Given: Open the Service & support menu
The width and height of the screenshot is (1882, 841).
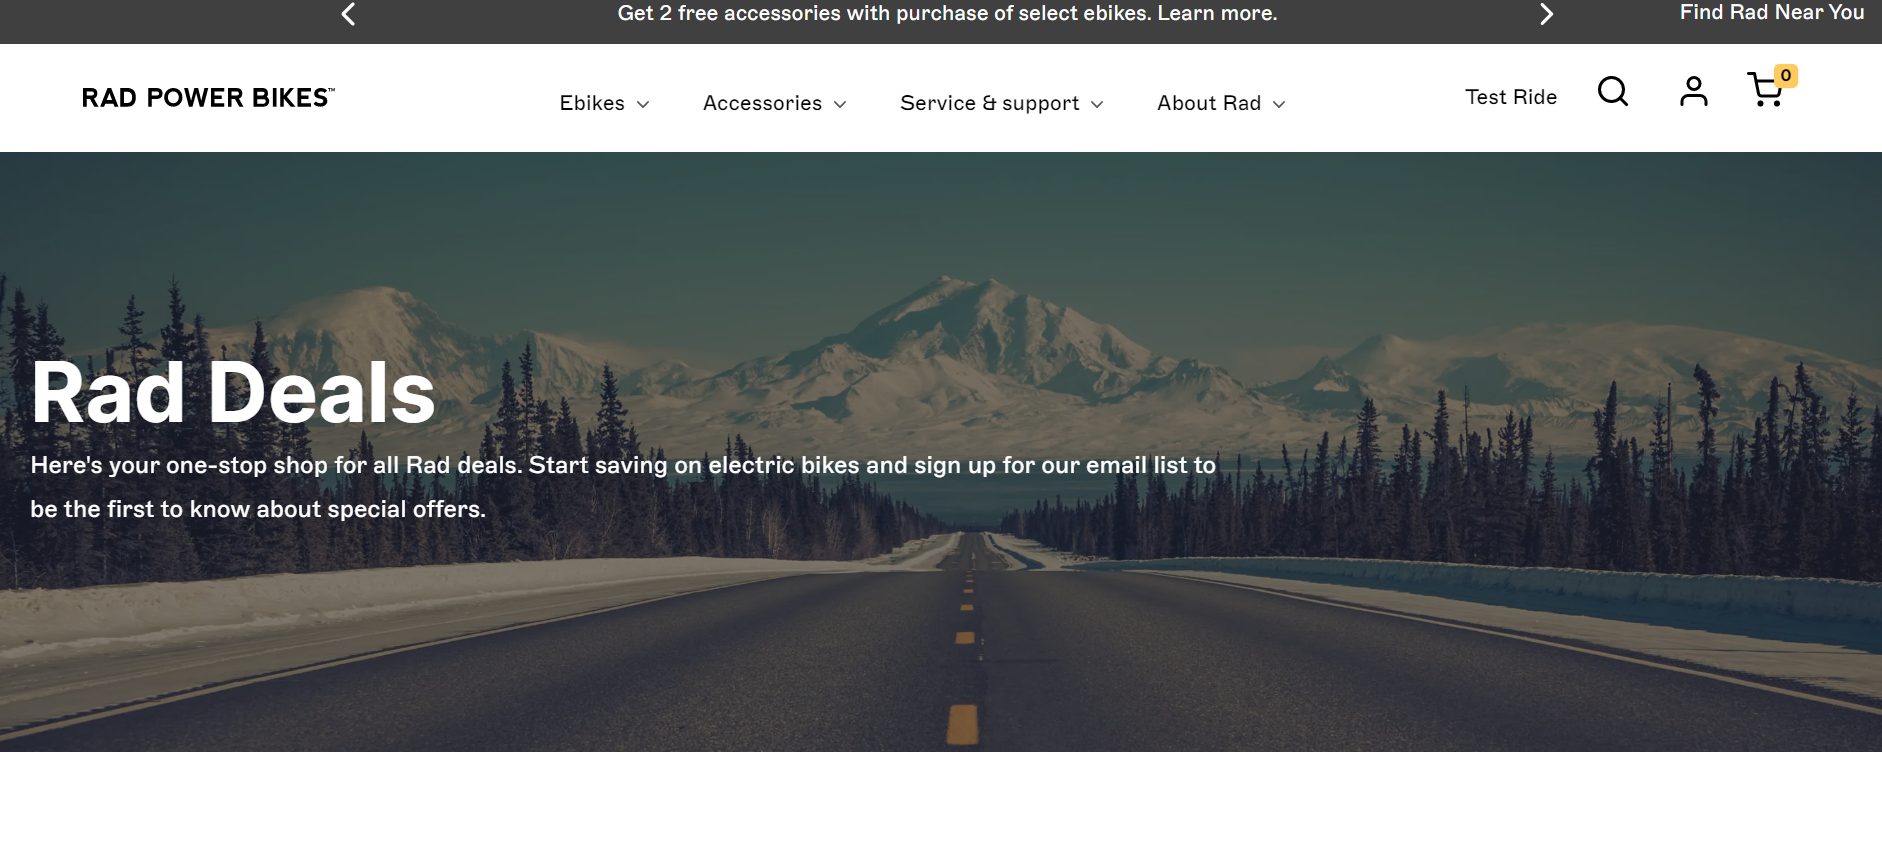Looking at the screenshot, I should [x=989, y=103].
